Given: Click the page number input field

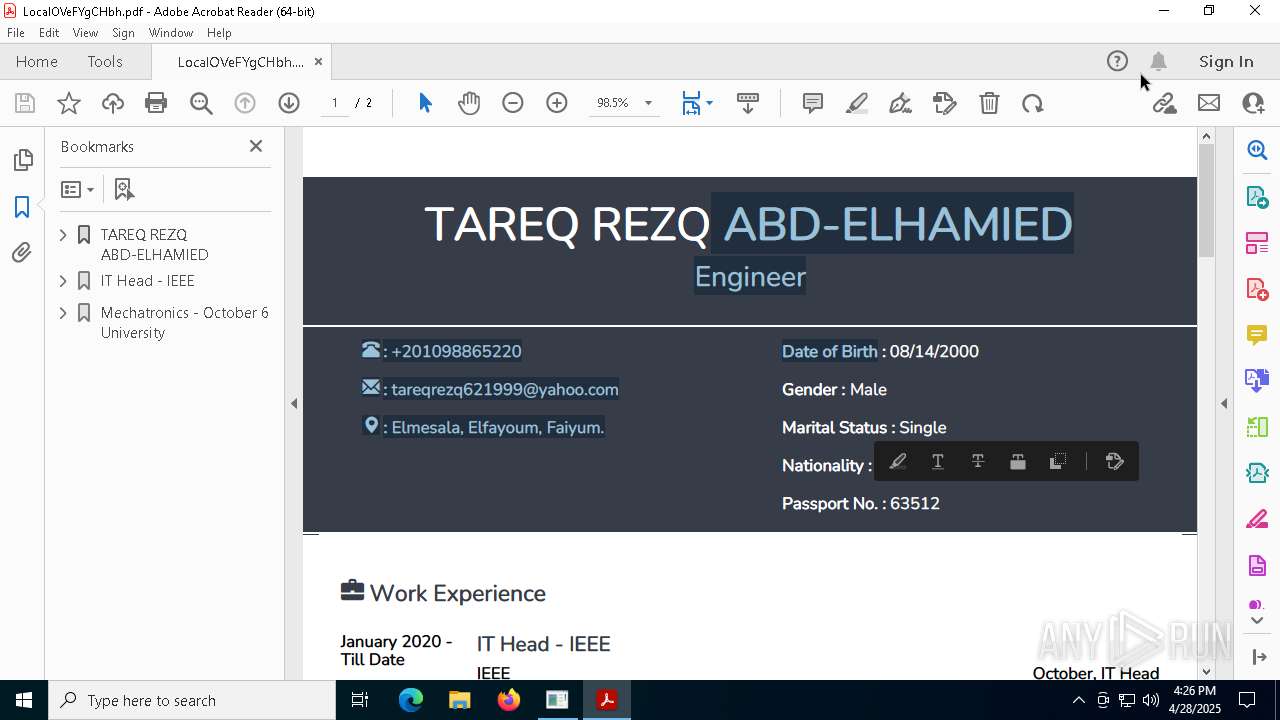Looking at the screenshot, I should (335, 103).
